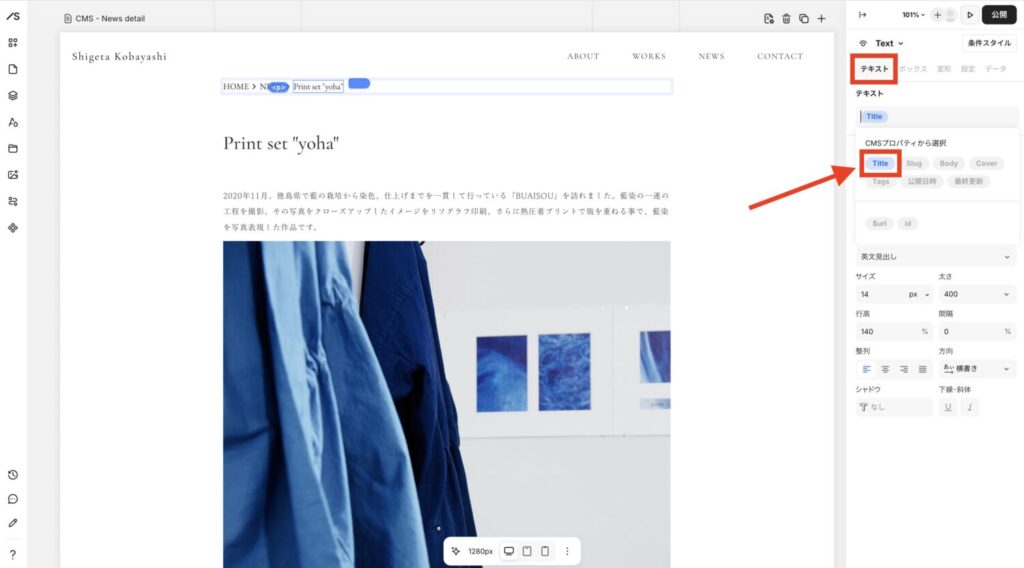Click the 条件スタイル button
This screenshot has width=1024, height=568.
tap(989, 43)
